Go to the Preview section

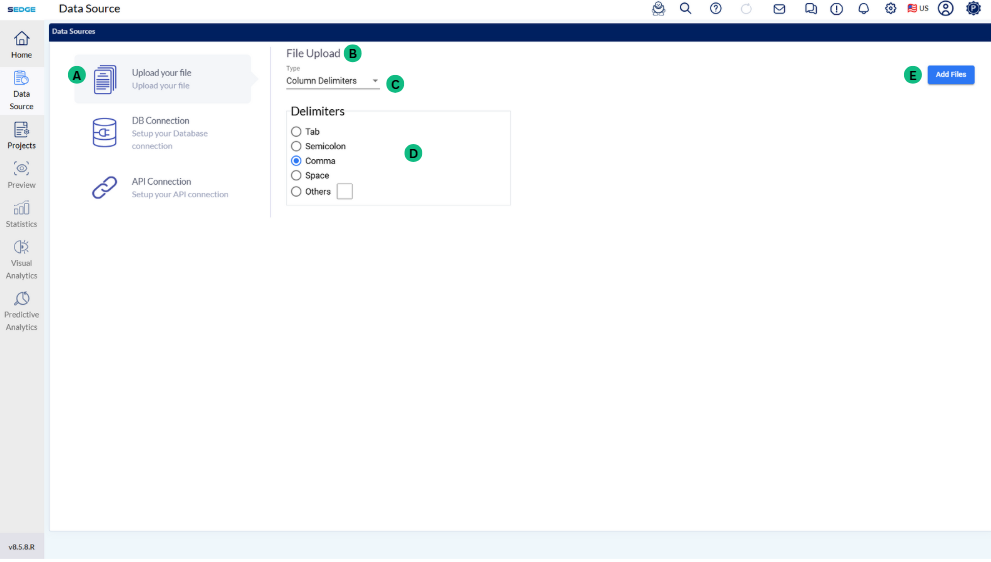(x=21, y=175)
